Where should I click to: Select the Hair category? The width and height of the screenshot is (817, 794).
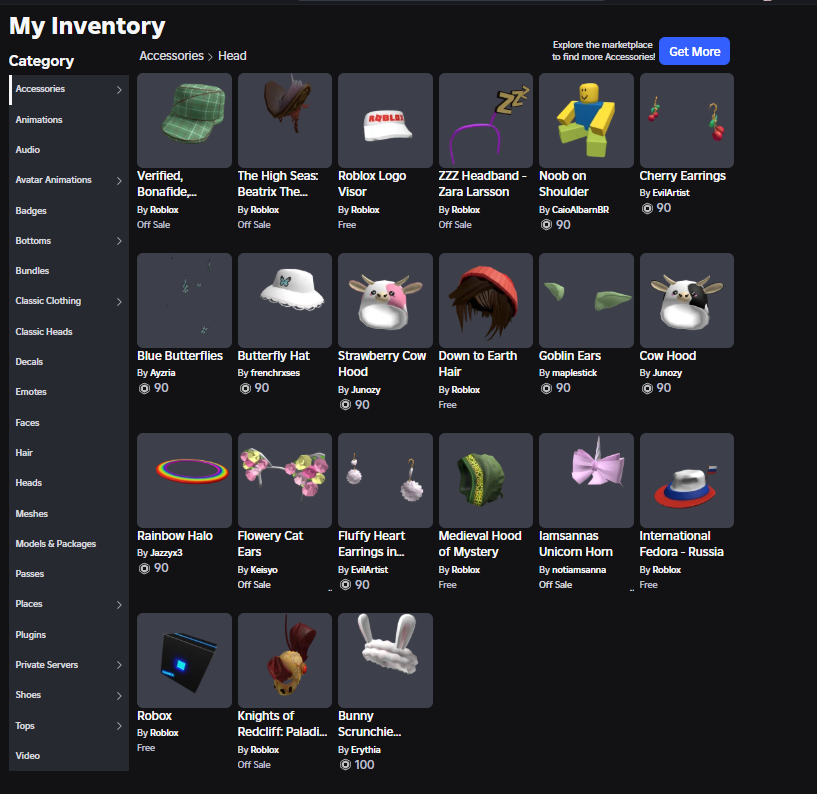[69, 453]
